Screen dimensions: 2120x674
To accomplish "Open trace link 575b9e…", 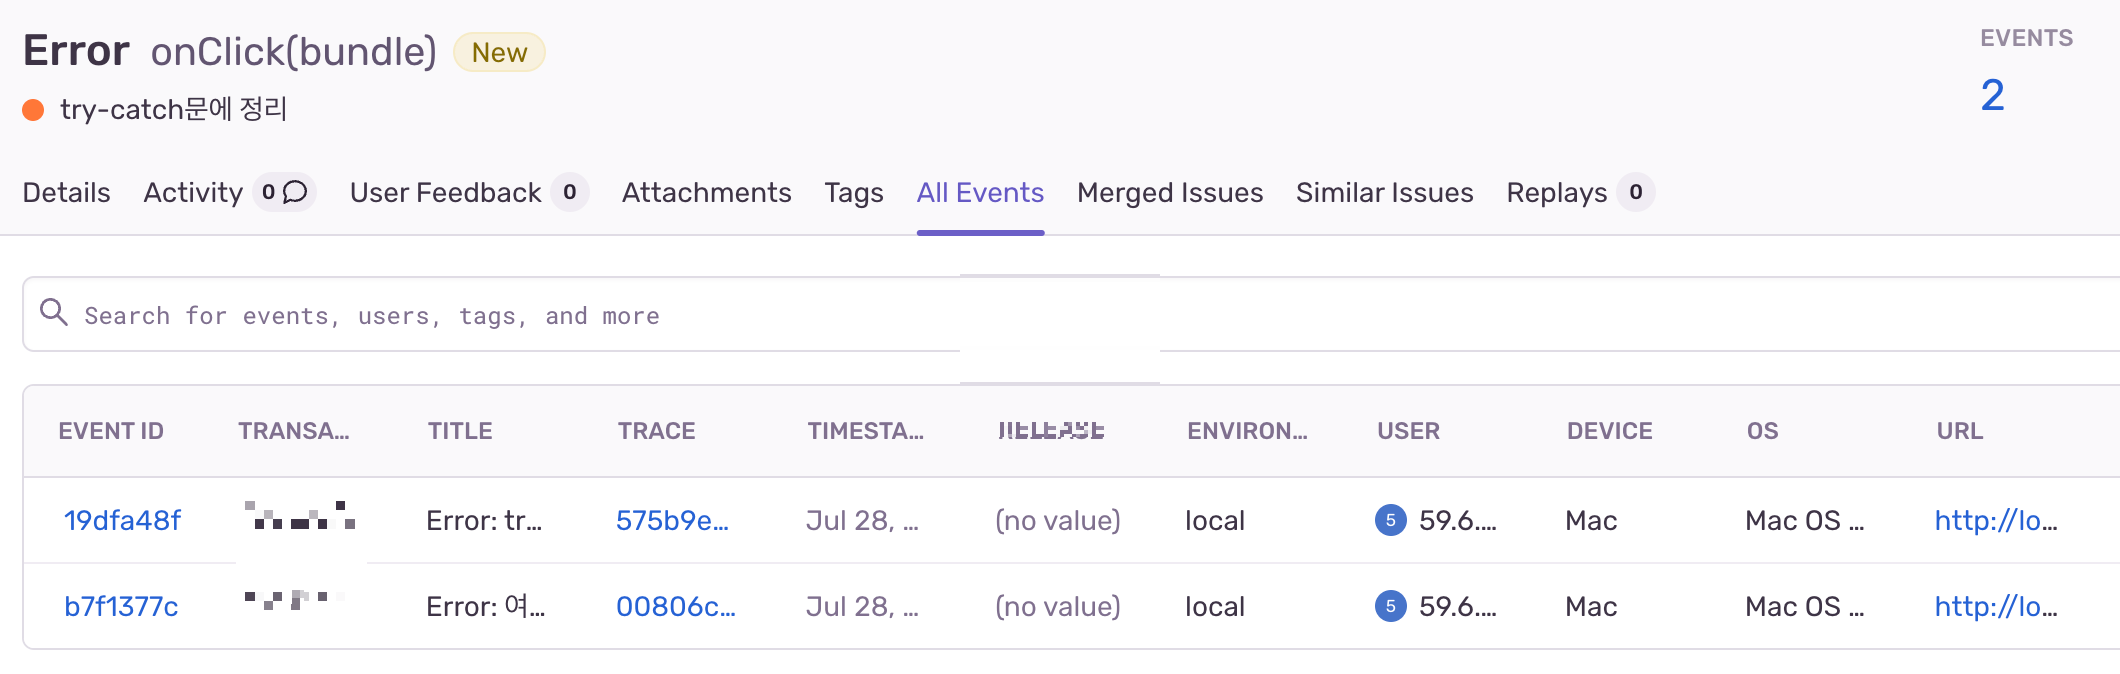I will point(672,520).
